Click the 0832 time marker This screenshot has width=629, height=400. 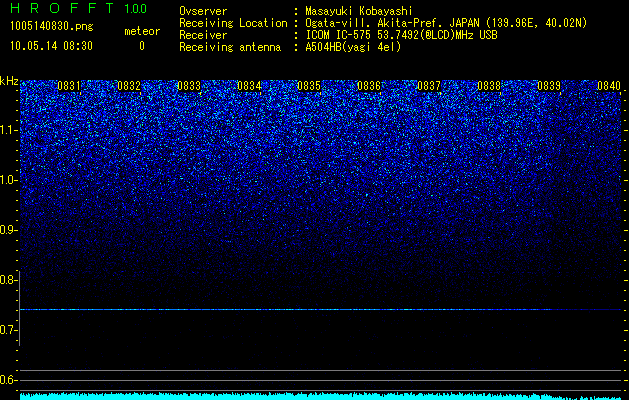pyautogui.click(x=129, y=86)
